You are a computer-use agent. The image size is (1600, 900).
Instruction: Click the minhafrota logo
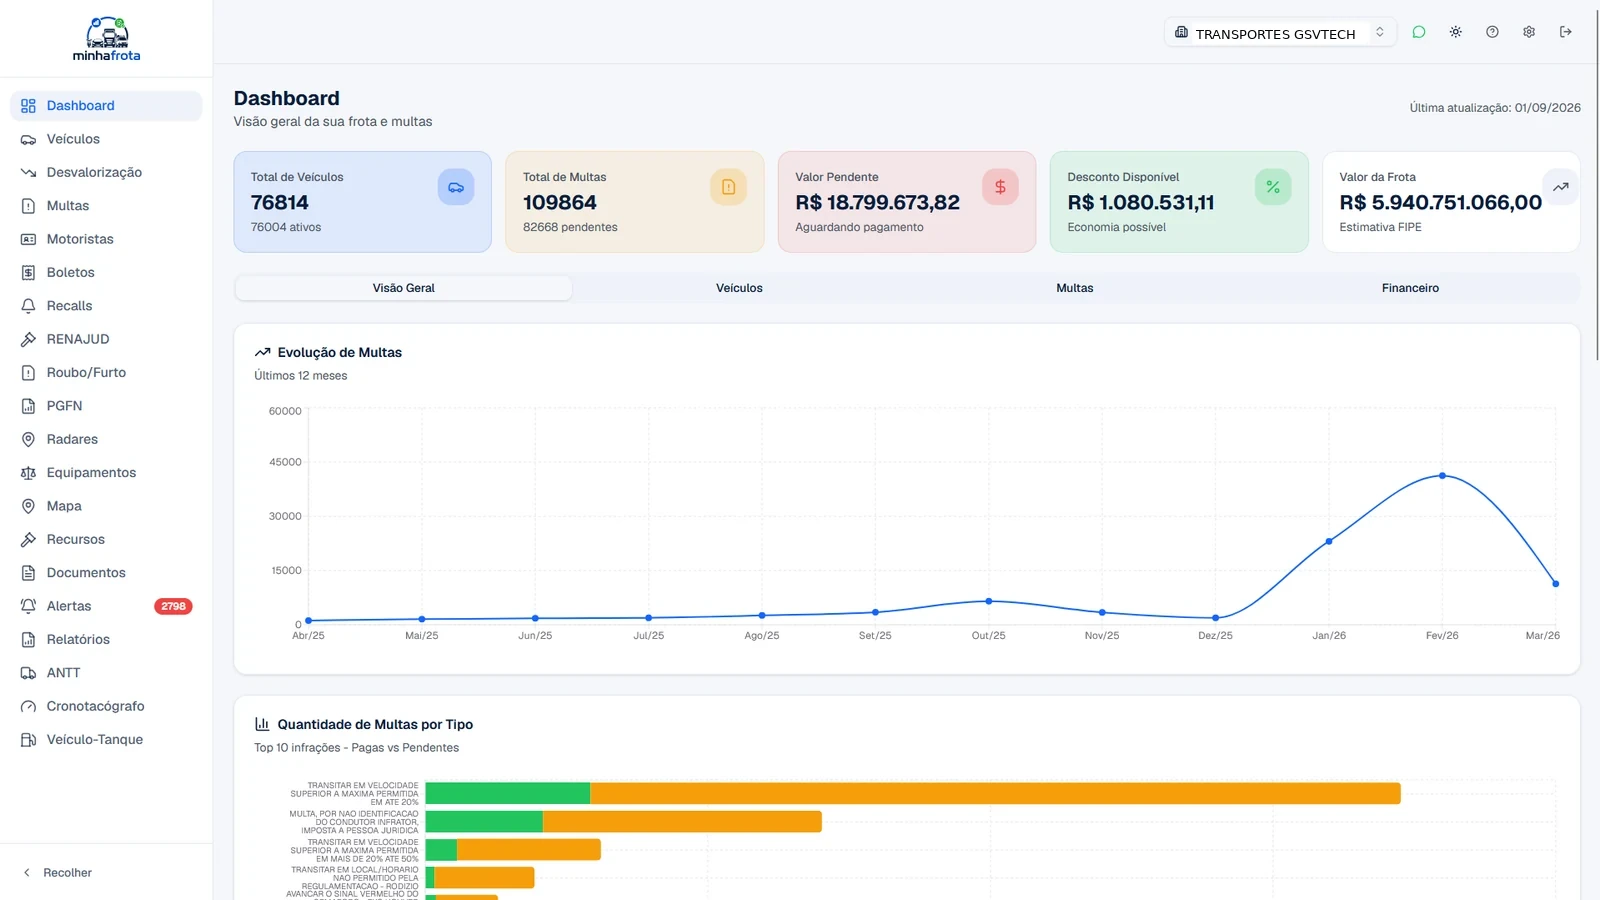pyautogui.click(x=106, y=40)
